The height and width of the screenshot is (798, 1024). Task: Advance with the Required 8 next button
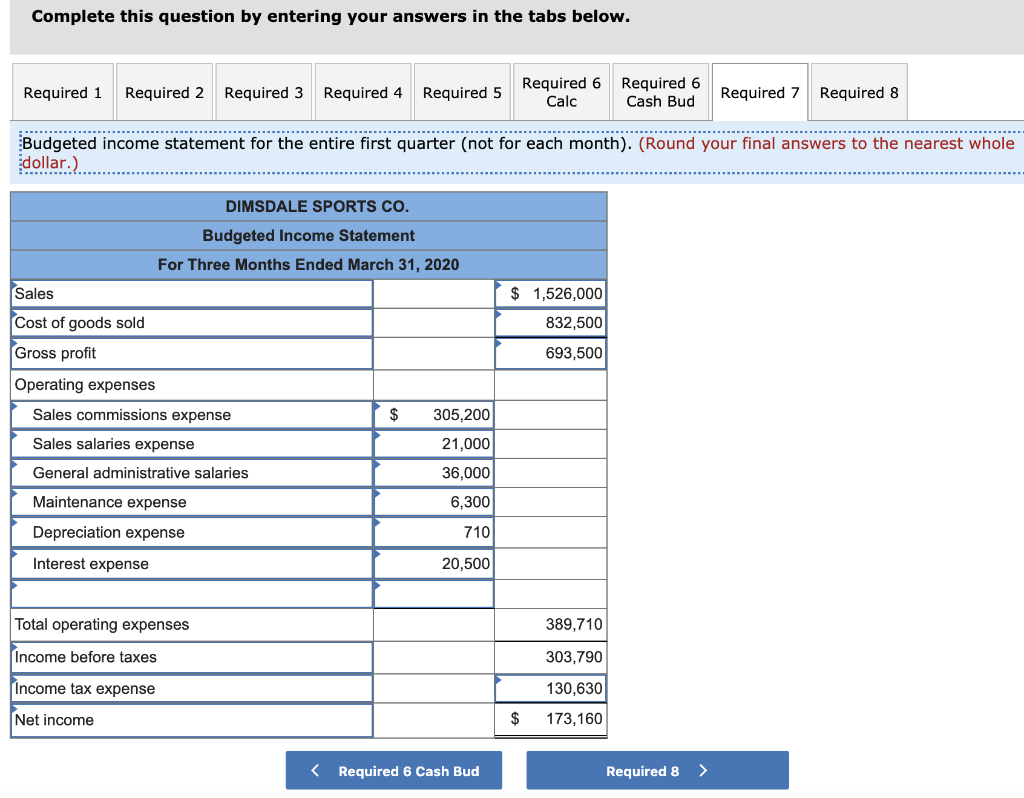[658, 771]
